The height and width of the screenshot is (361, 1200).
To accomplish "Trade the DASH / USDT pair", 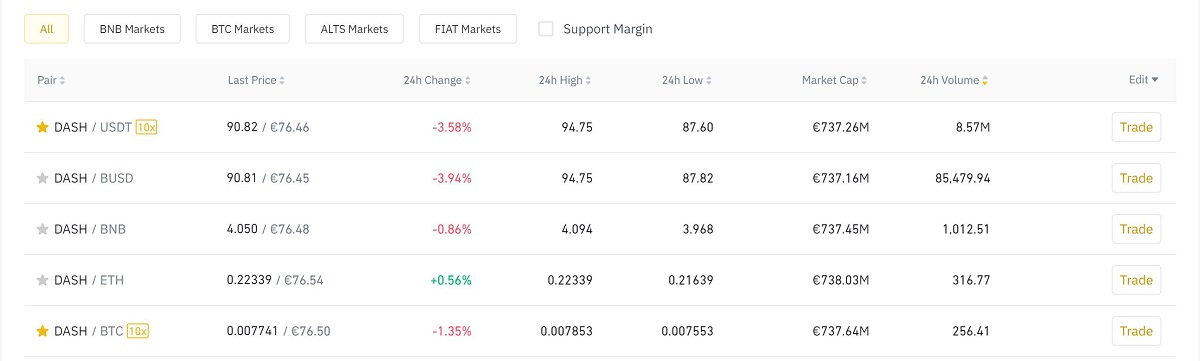I will click(x=1136, y=127).
